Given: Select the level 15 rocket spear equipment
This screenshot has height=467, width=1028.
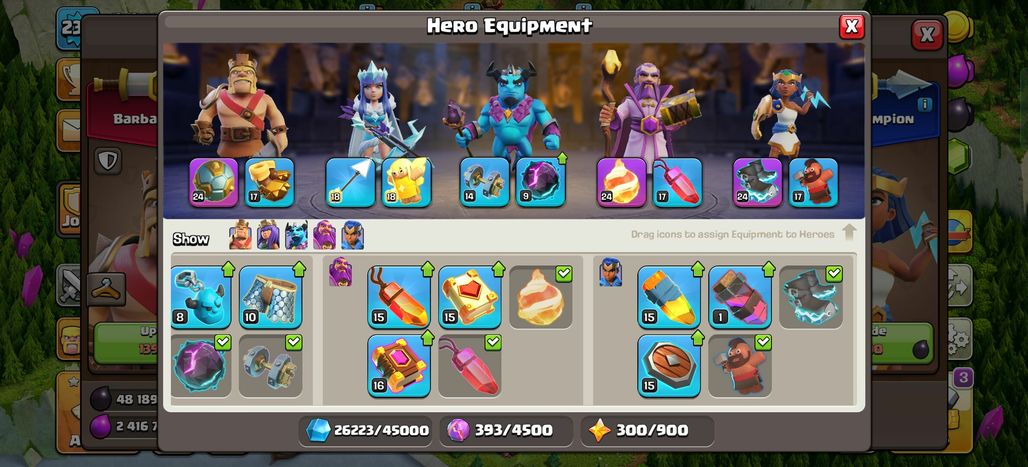Looking at the screenshot, I should (x=669, y=296).
